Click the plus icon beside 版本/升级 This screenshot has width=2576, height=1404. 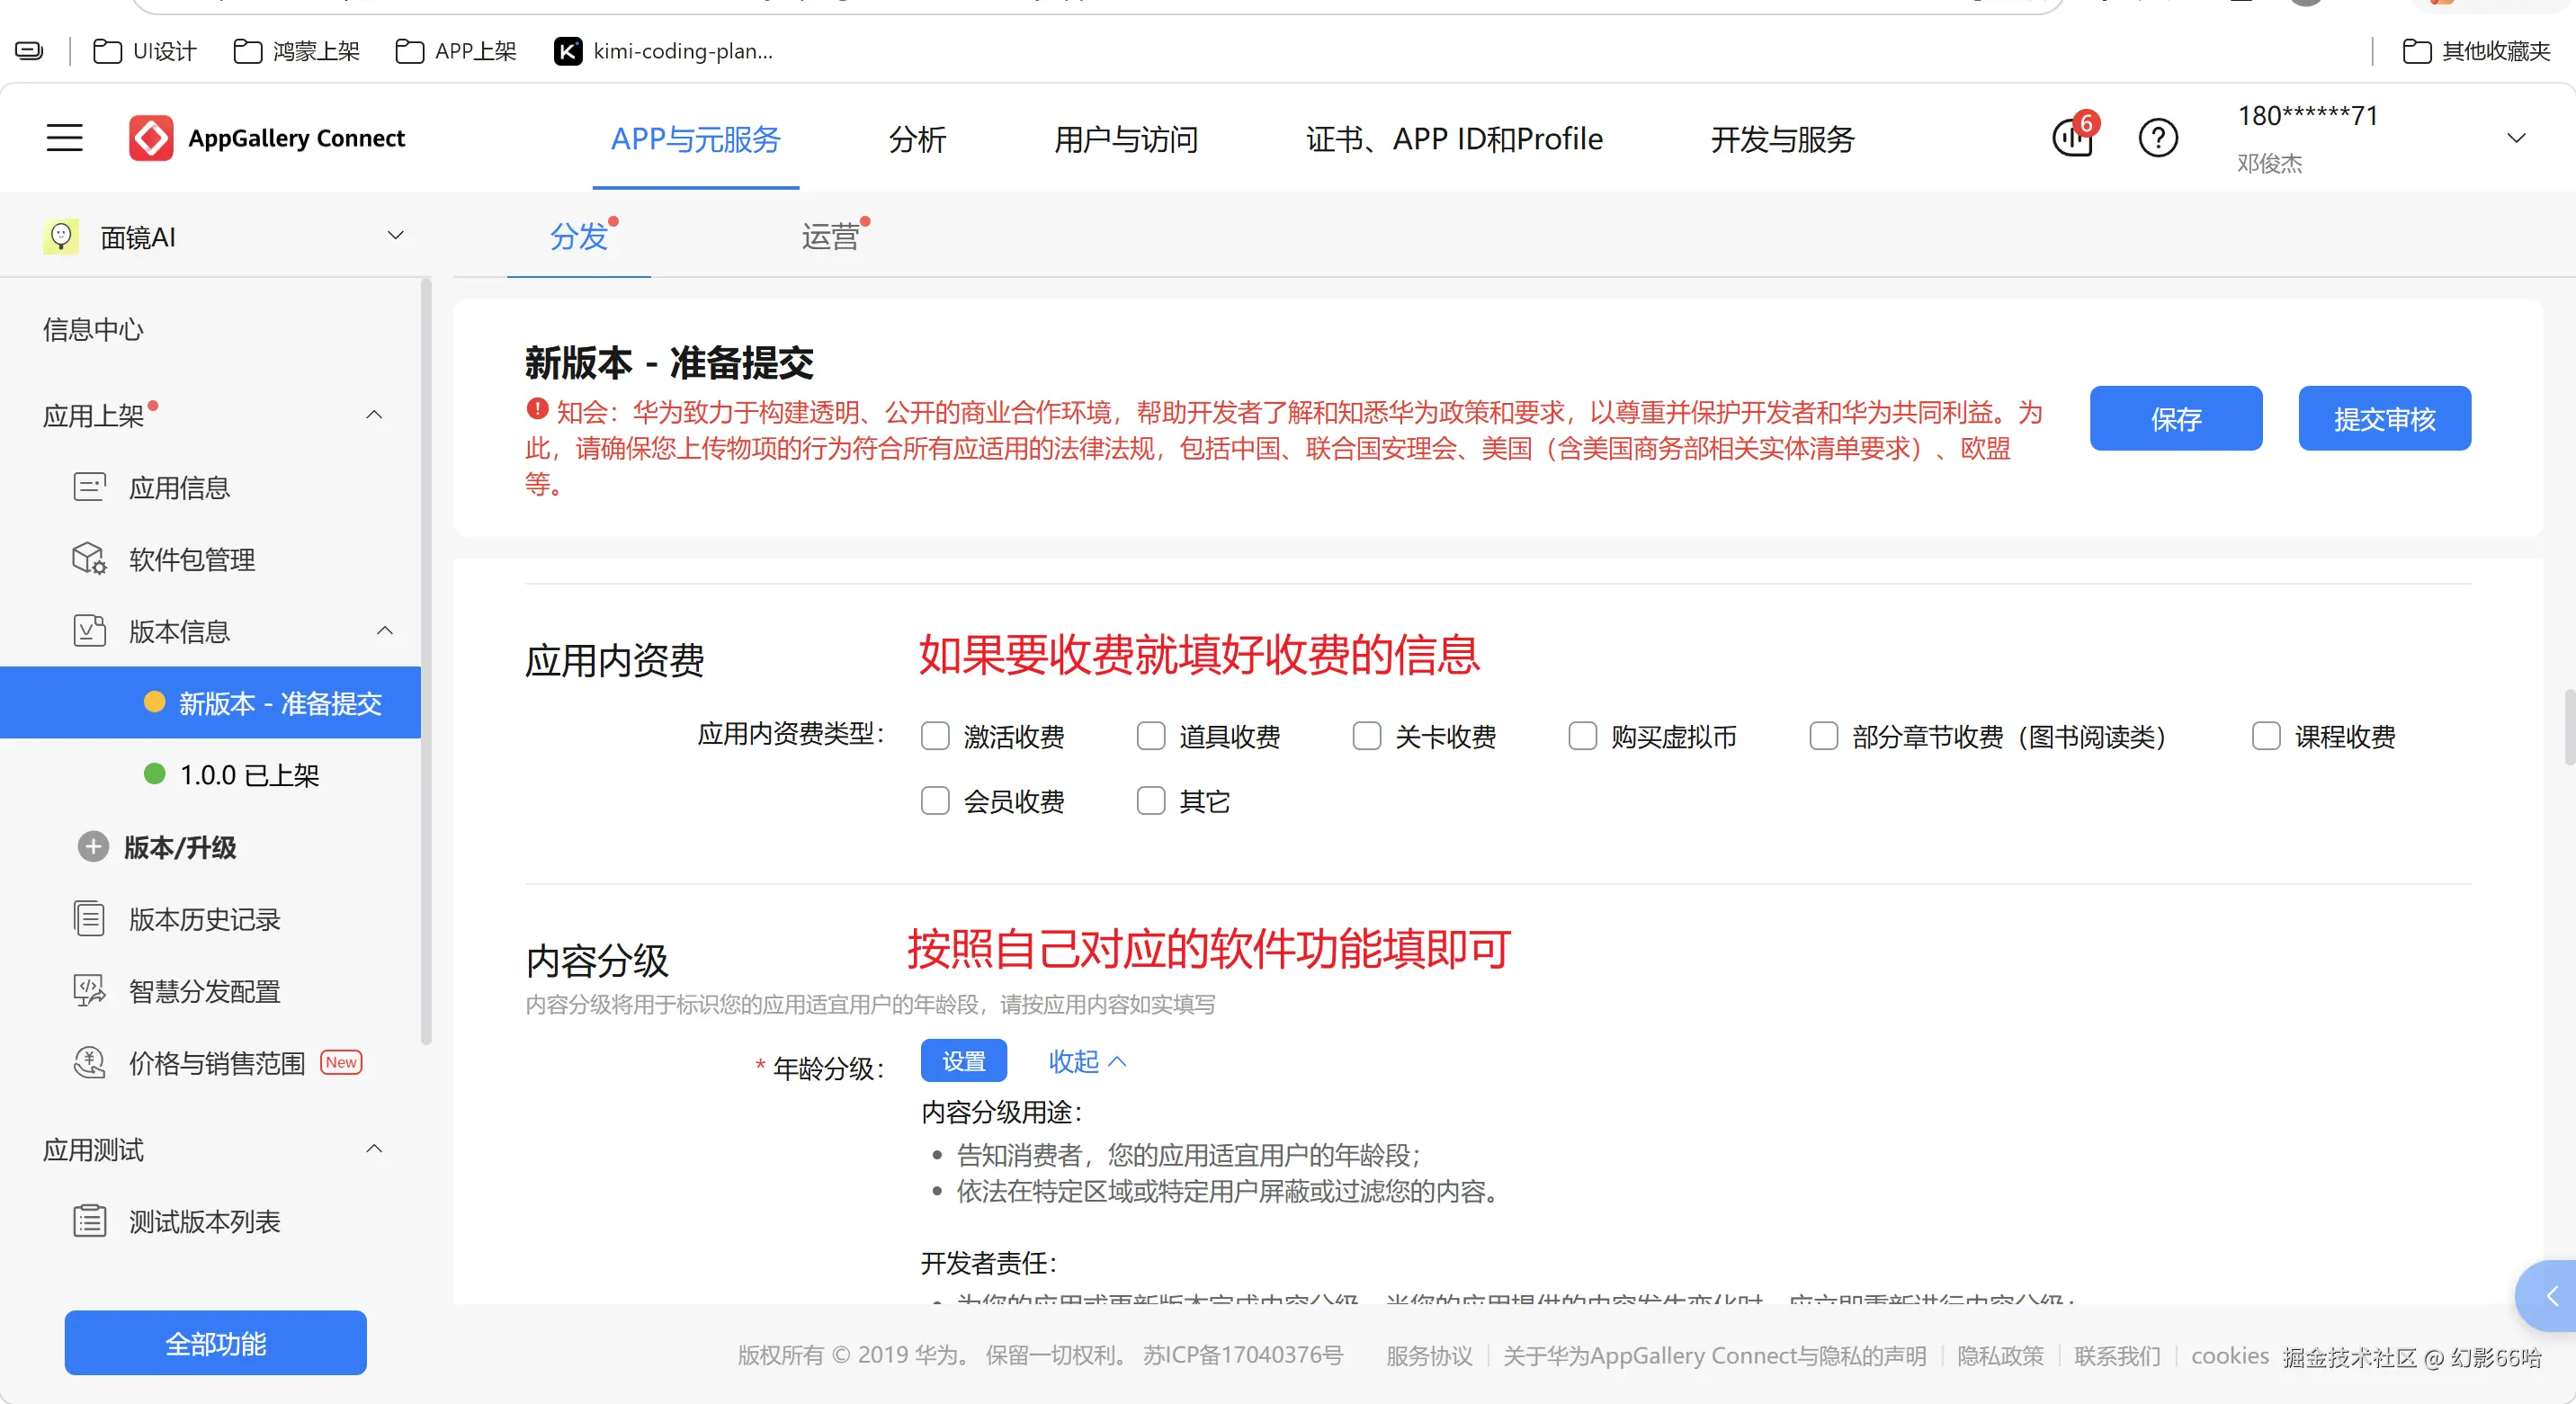pyautogui.click(x=93, y=847)
